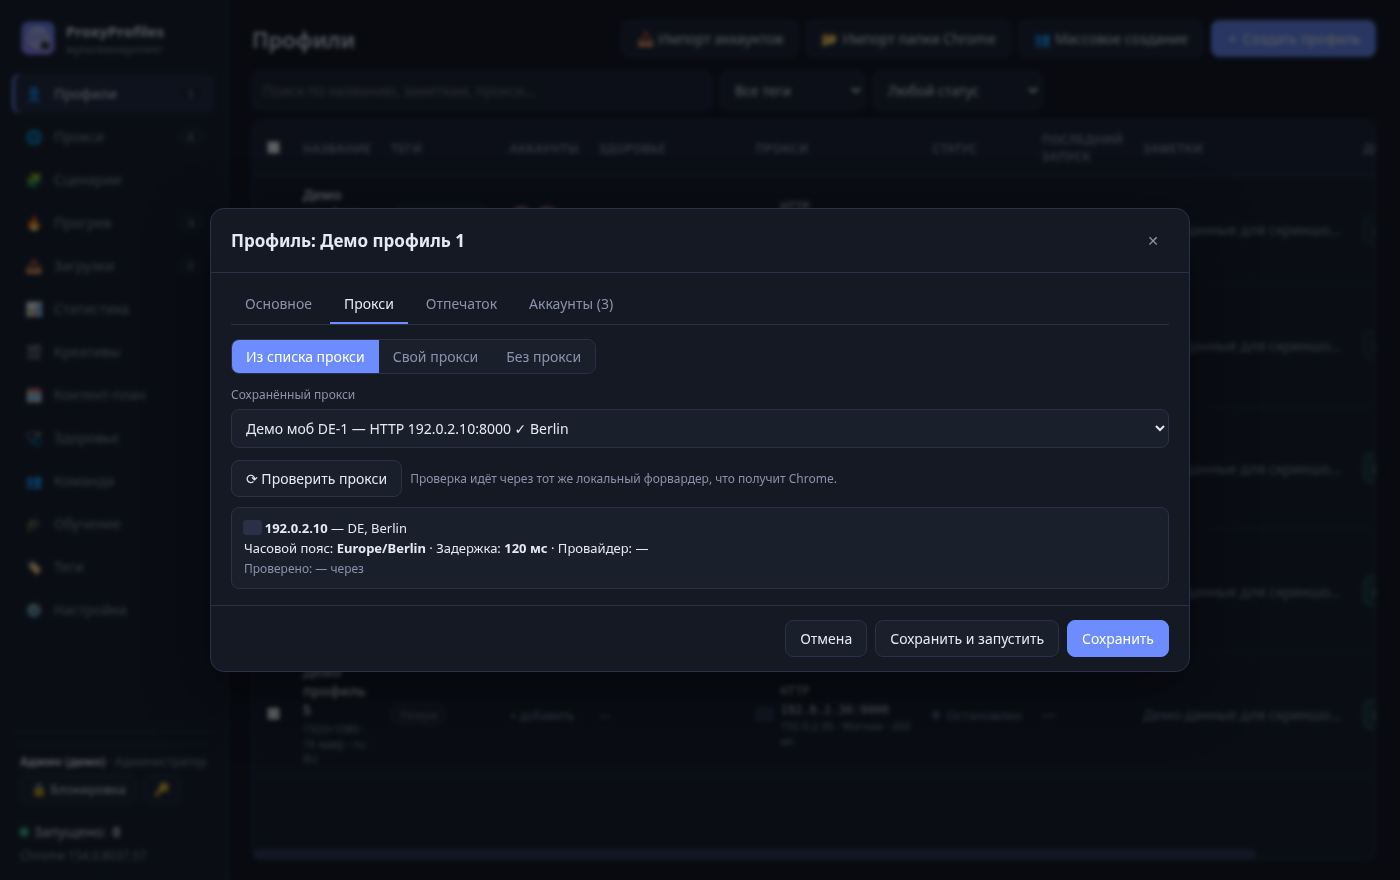Save the profile with the Сохранить button
1400x880 pixels.
pyautogui.click(x=1118, y=639)
